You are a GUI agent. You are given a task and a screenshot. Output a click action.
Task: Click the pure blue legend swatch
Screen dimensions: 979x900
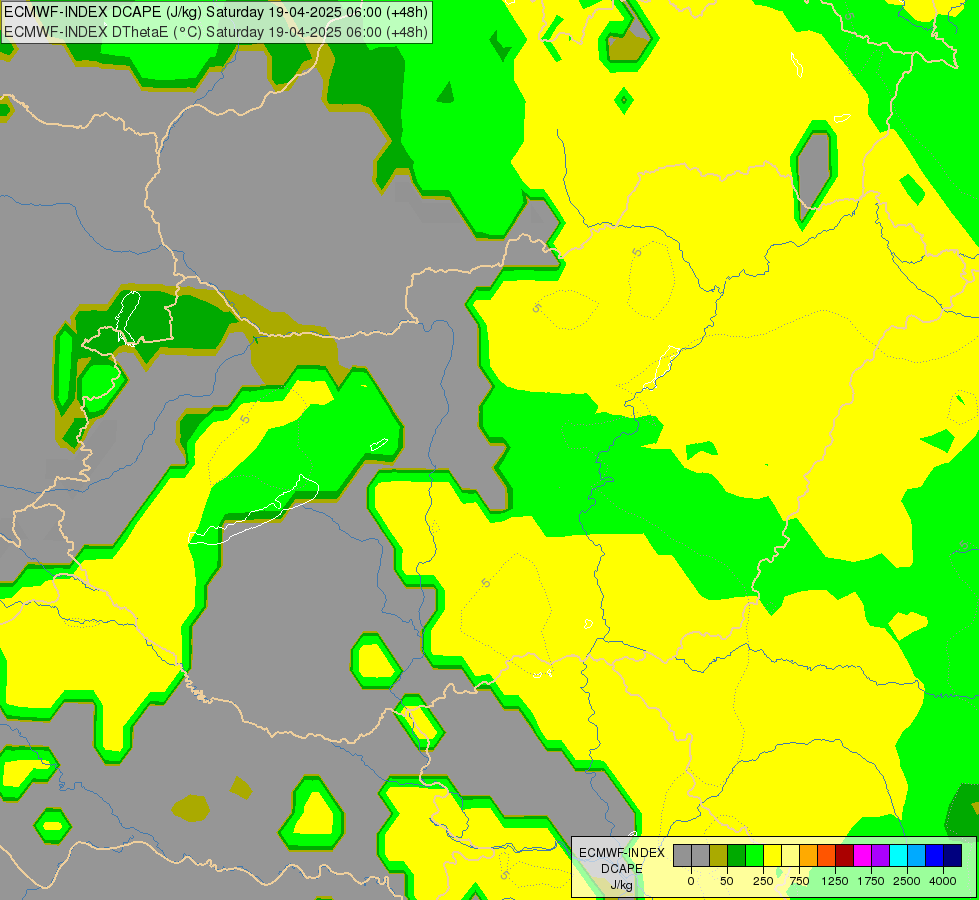935,856
